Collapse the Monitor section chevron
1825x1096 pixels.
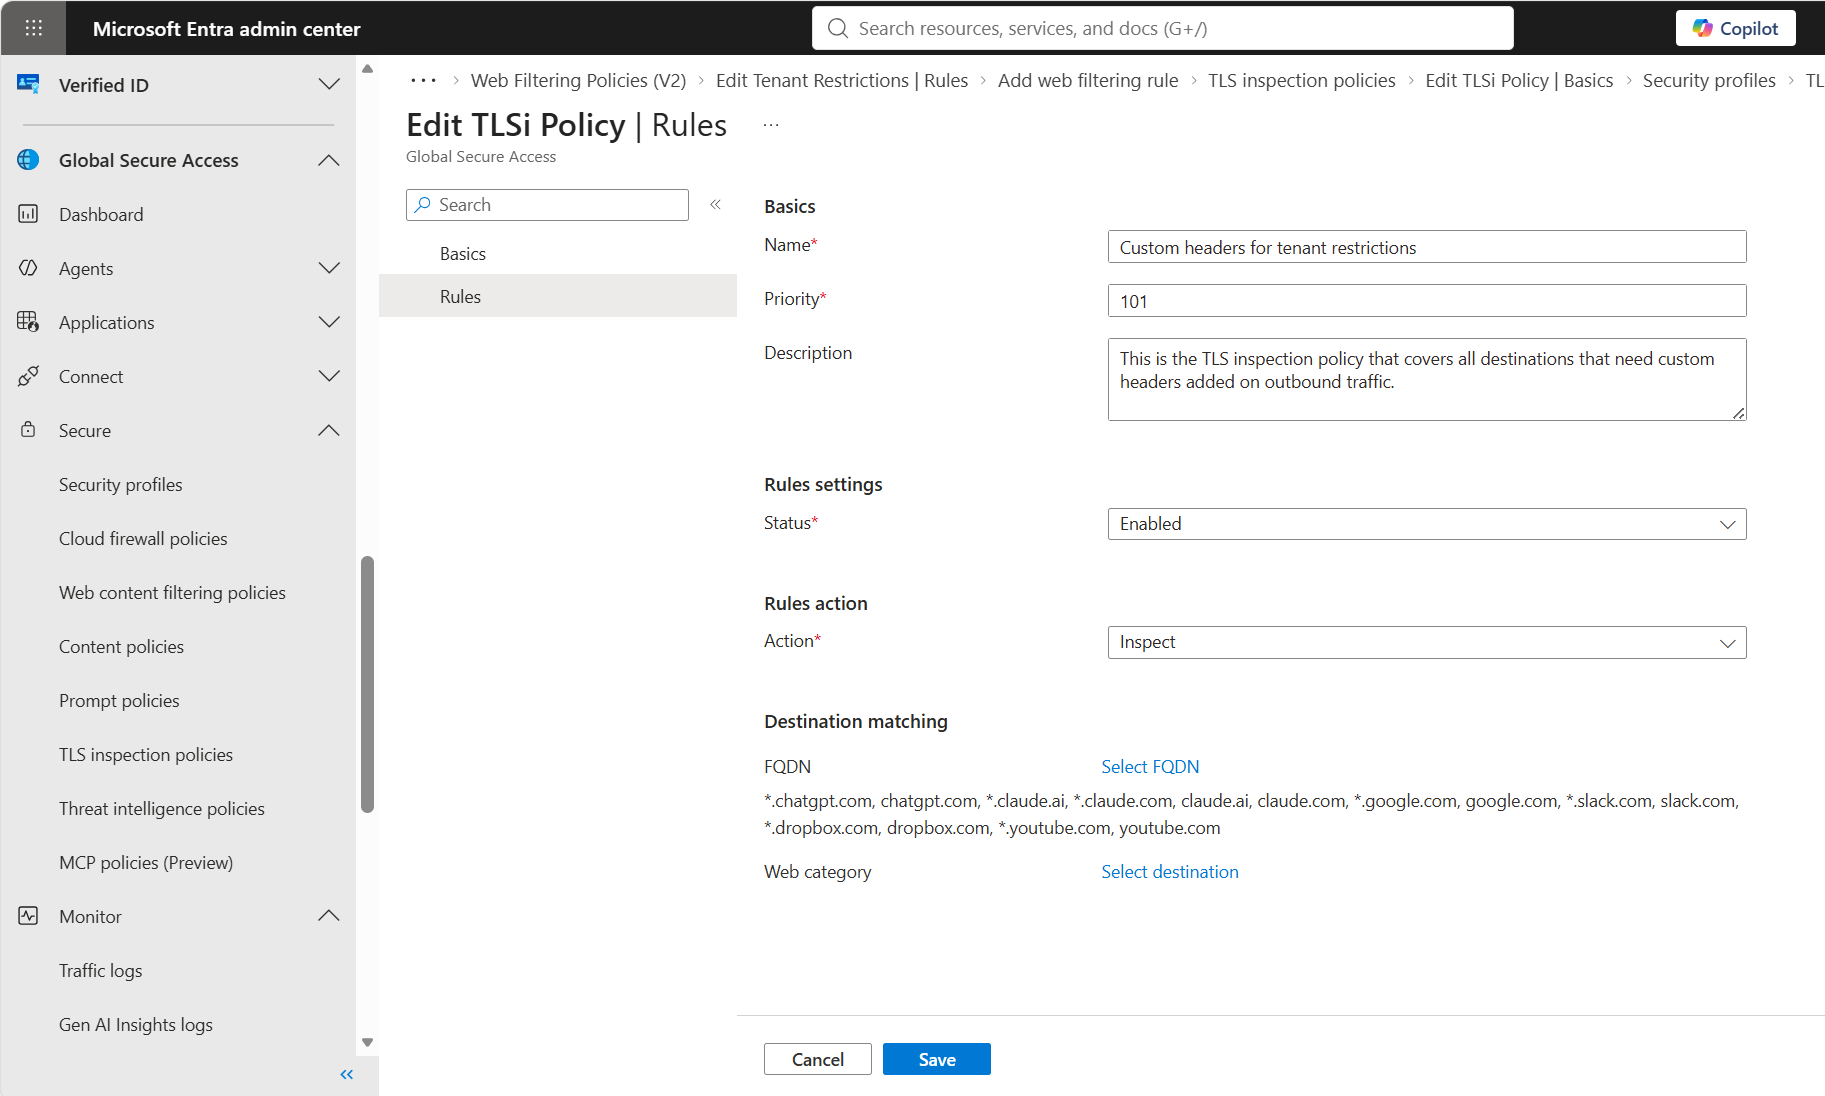point(329,916)
